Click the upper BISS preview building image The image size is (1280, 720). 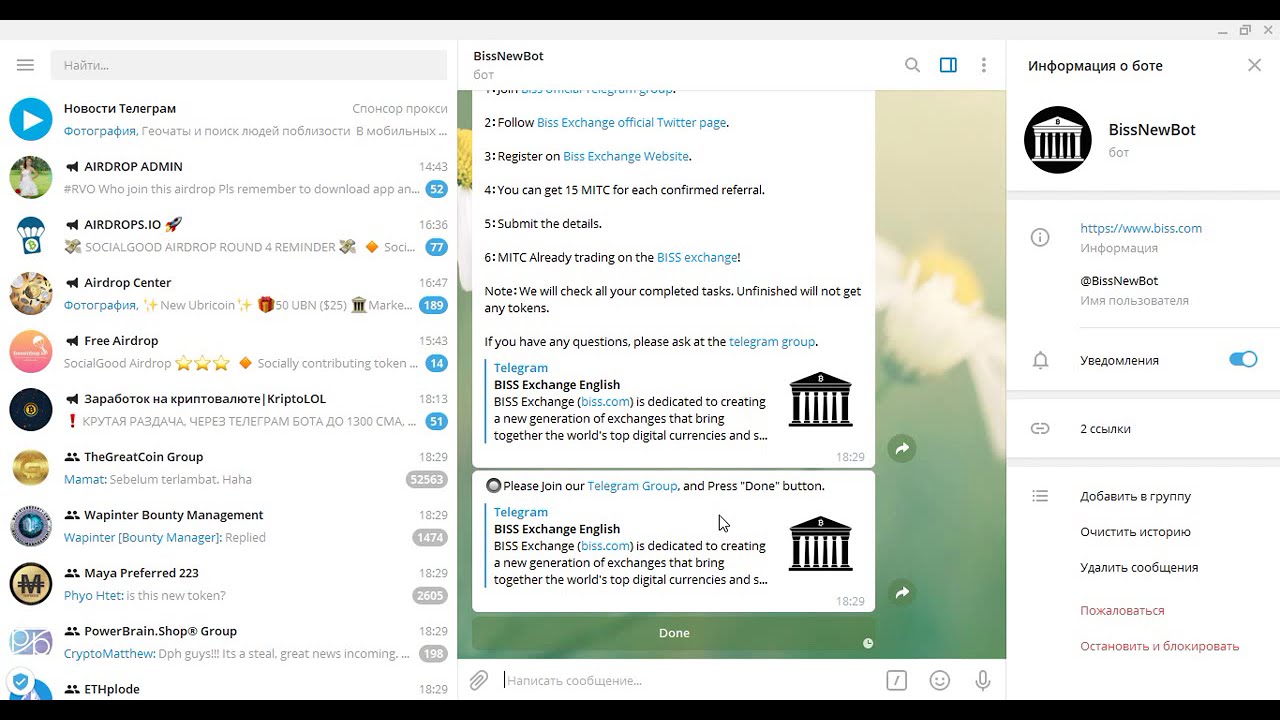point(821,399)
